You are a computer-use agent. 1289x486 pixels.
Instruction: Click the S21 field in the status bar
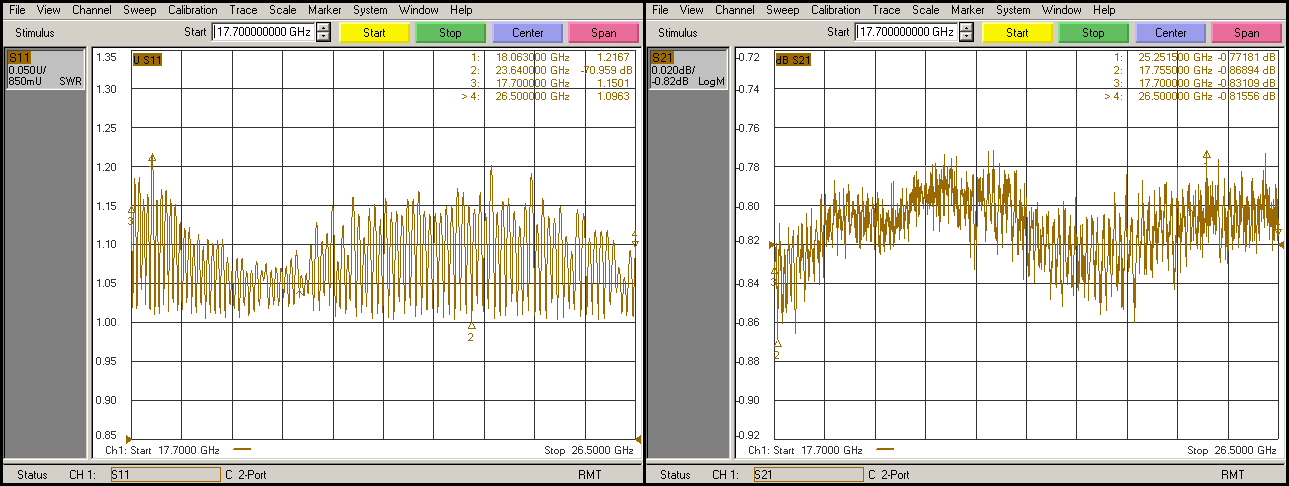pyautogui.click(x=807, y=475)
